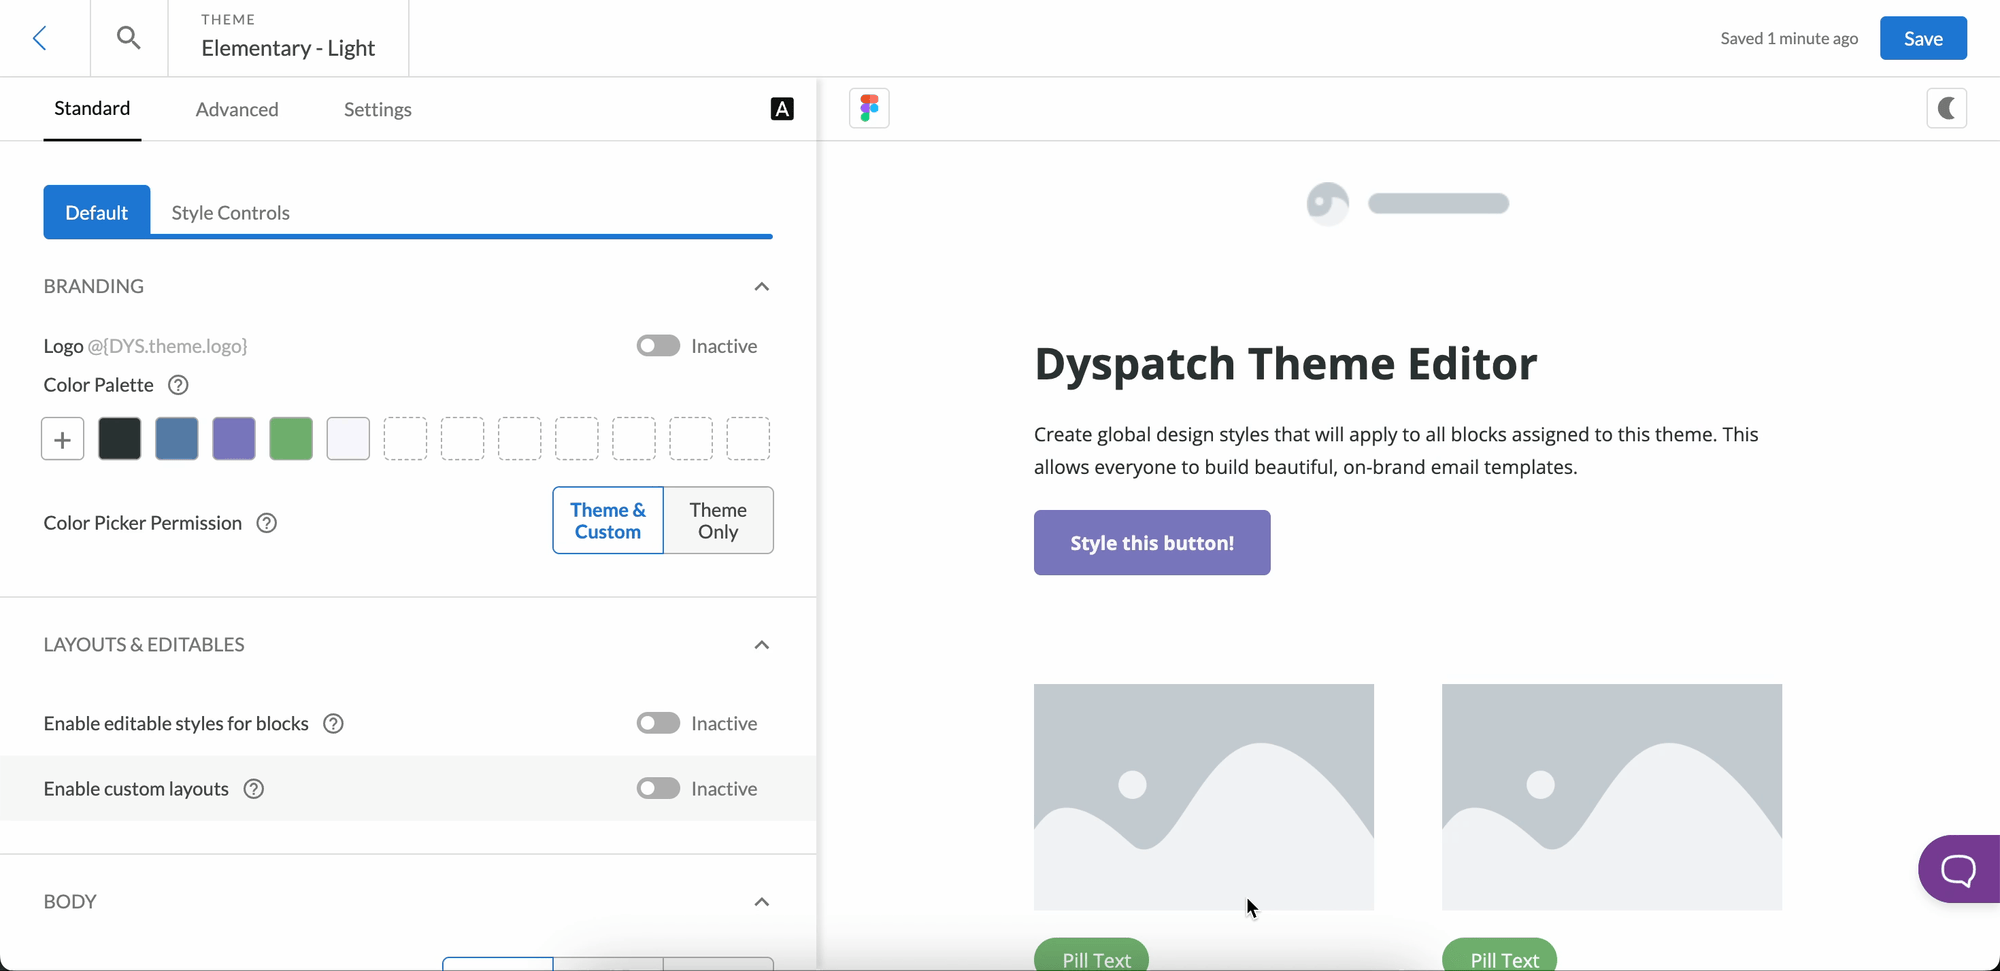Enable editable styles for blocks
Screen dimensions: 2000x971
click(658, 723)
